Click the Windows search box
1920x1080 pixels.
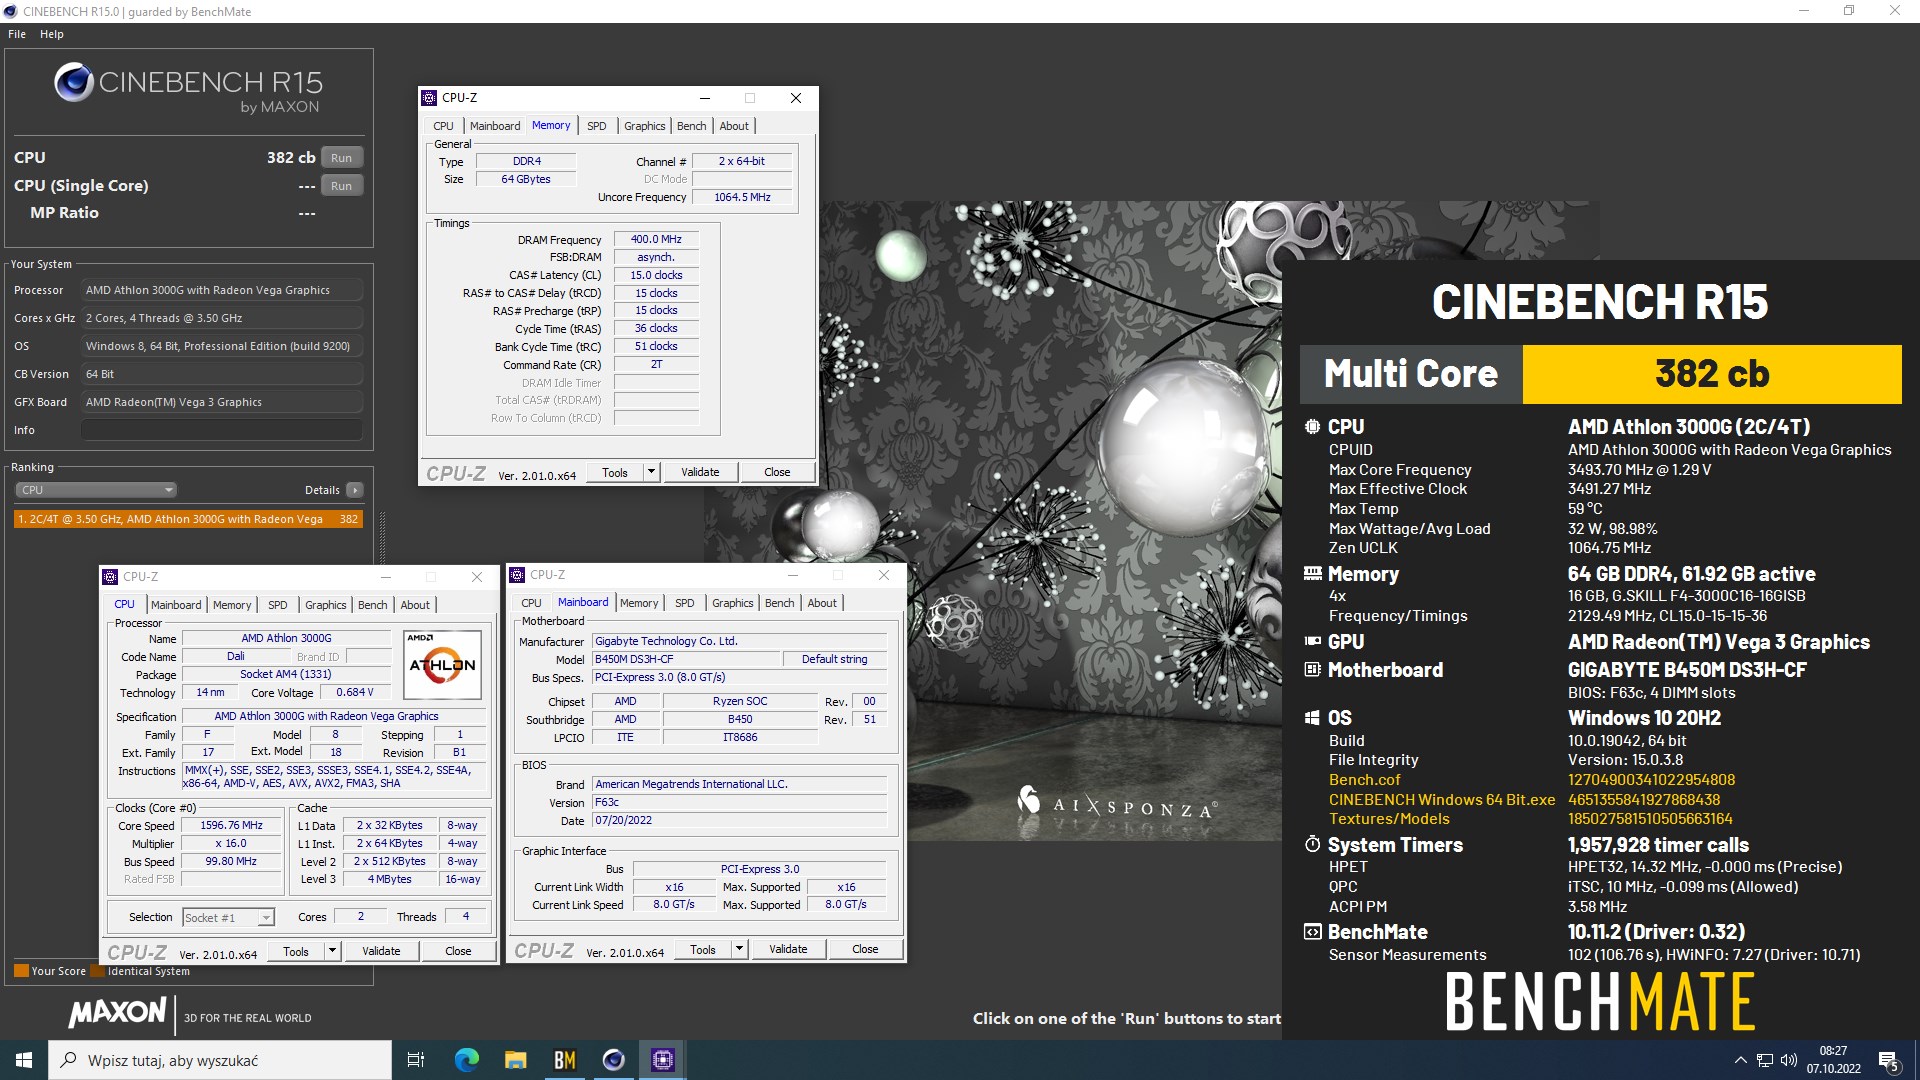220,1060
